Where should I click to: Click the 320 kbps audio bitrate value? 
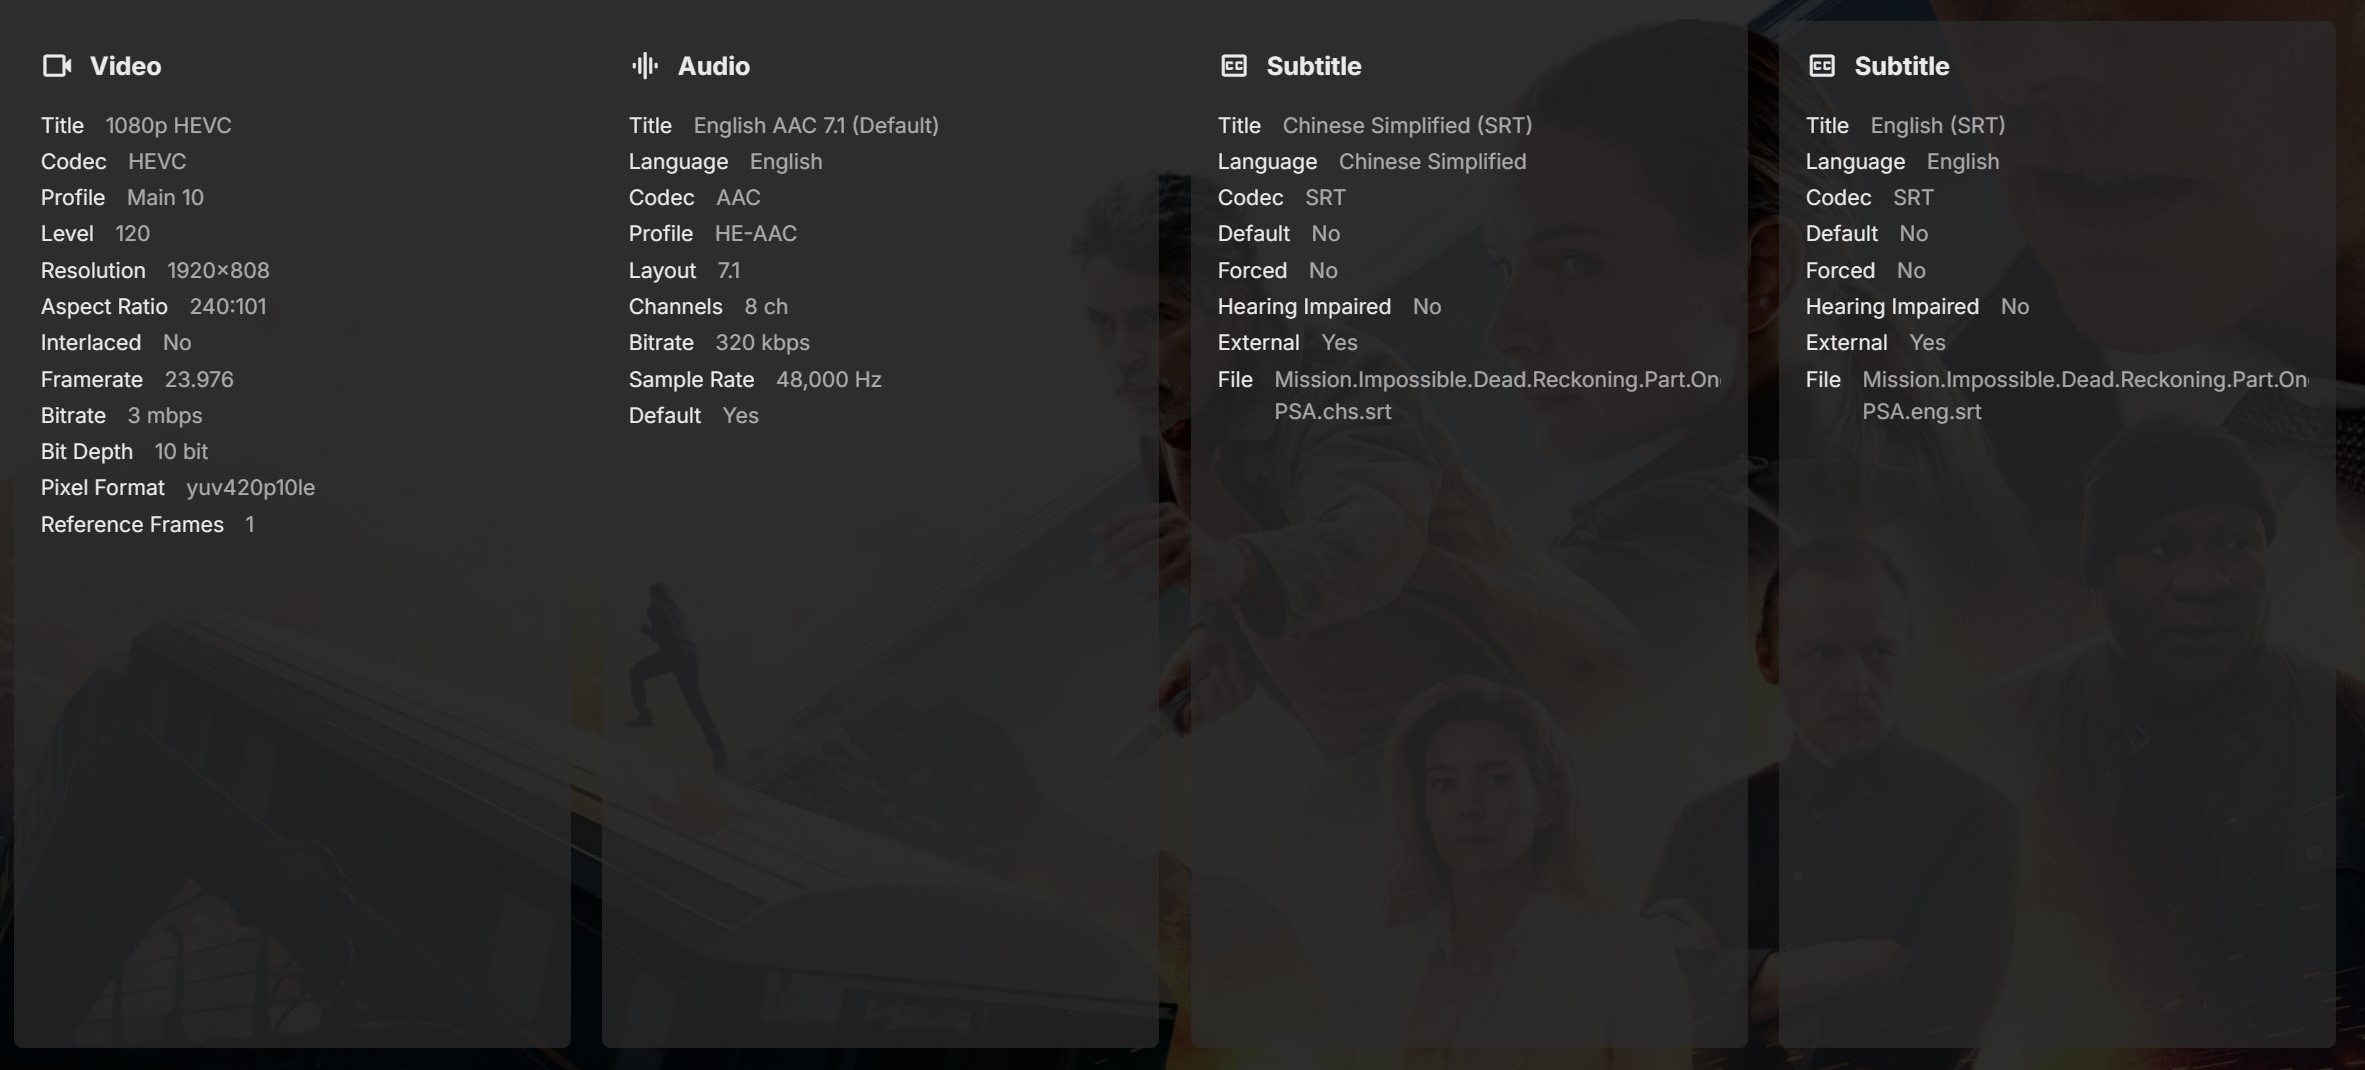pos(762,343)
